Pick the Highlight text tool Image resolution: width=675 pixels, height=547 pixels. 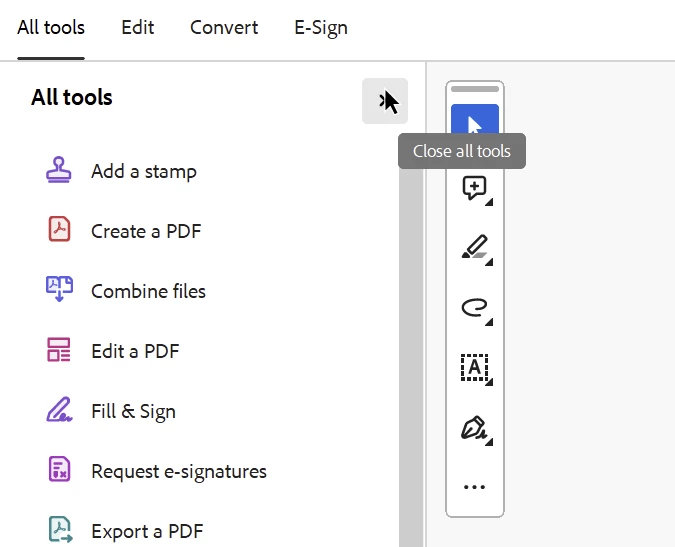[x=474, y=247]
